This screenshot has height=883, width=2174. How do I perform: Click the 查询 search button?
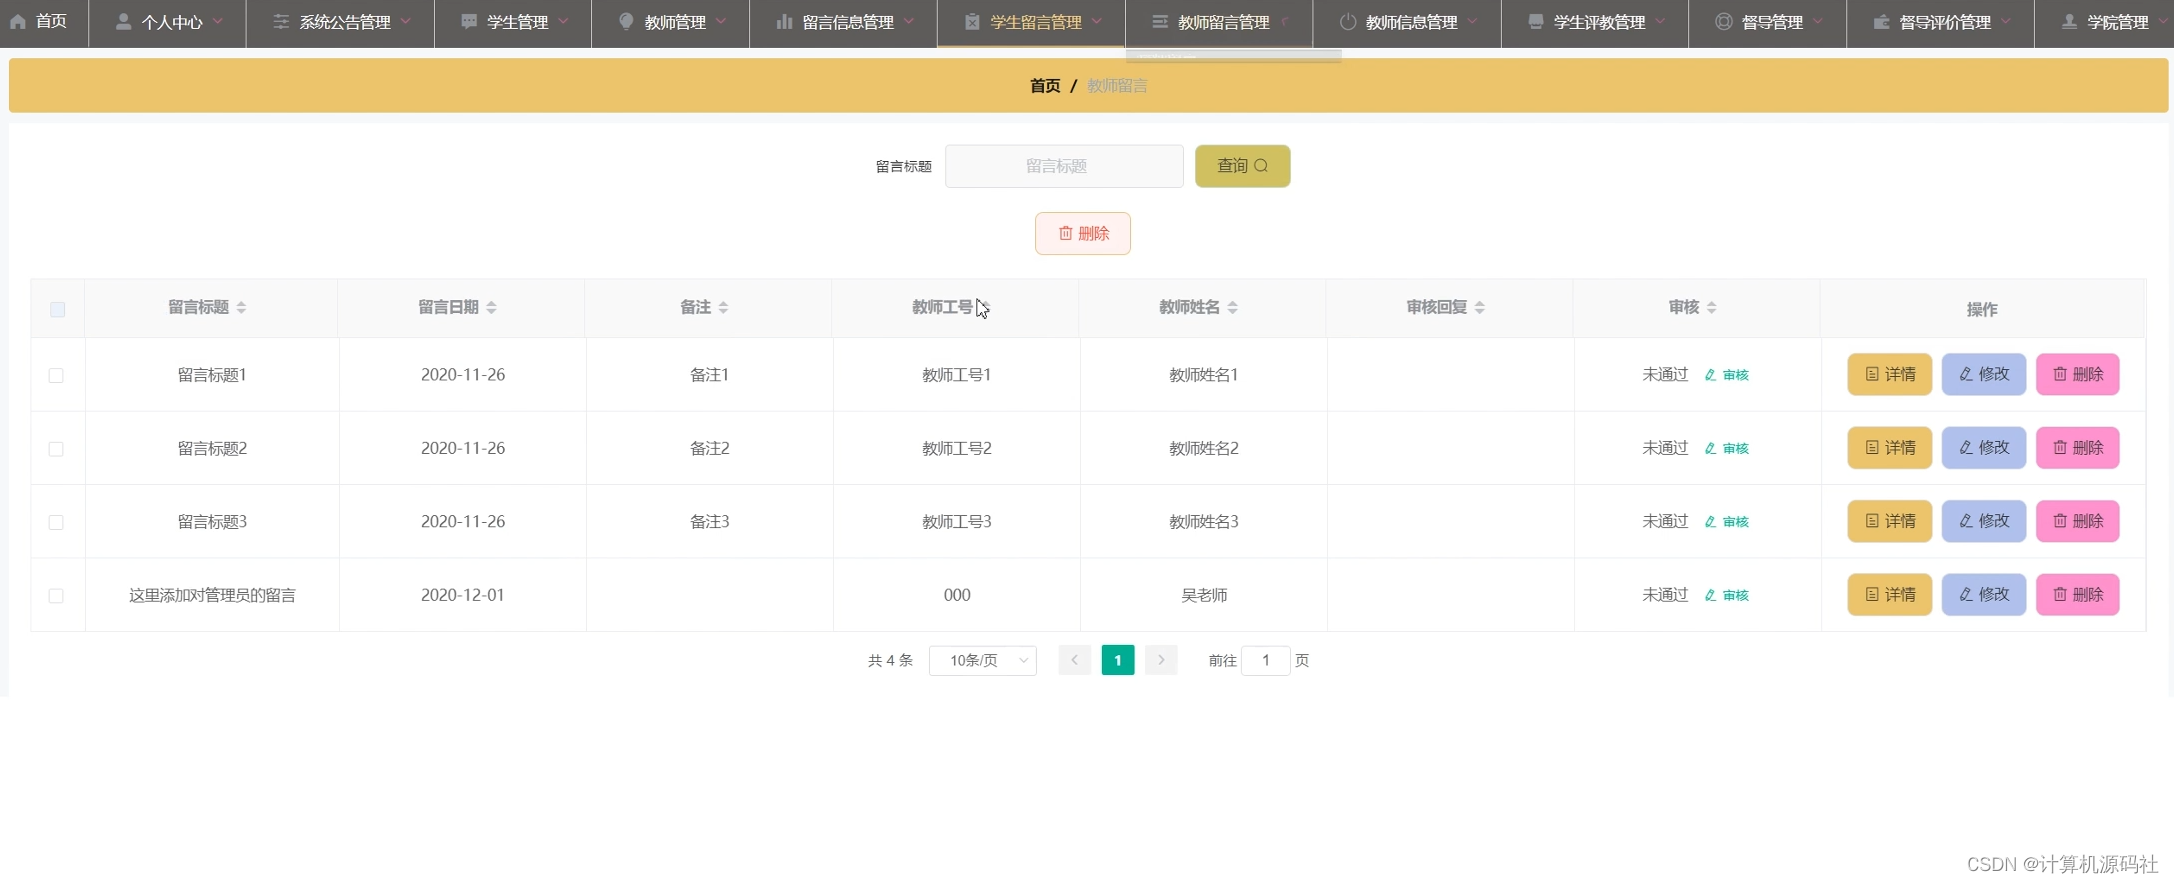(1242, 166)
